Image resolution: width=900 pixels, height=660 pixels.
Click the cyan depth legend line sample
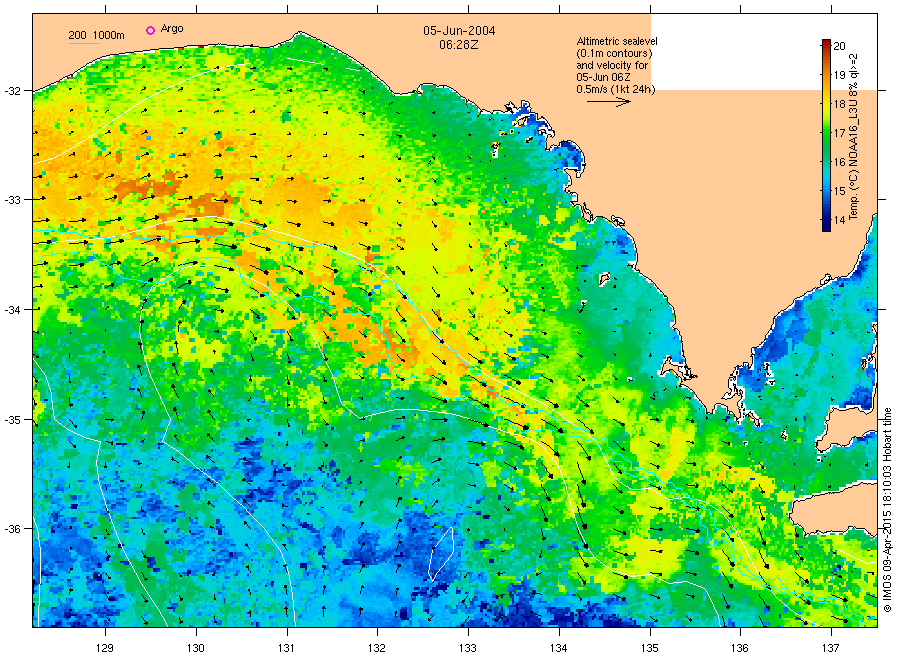point(84,43)
